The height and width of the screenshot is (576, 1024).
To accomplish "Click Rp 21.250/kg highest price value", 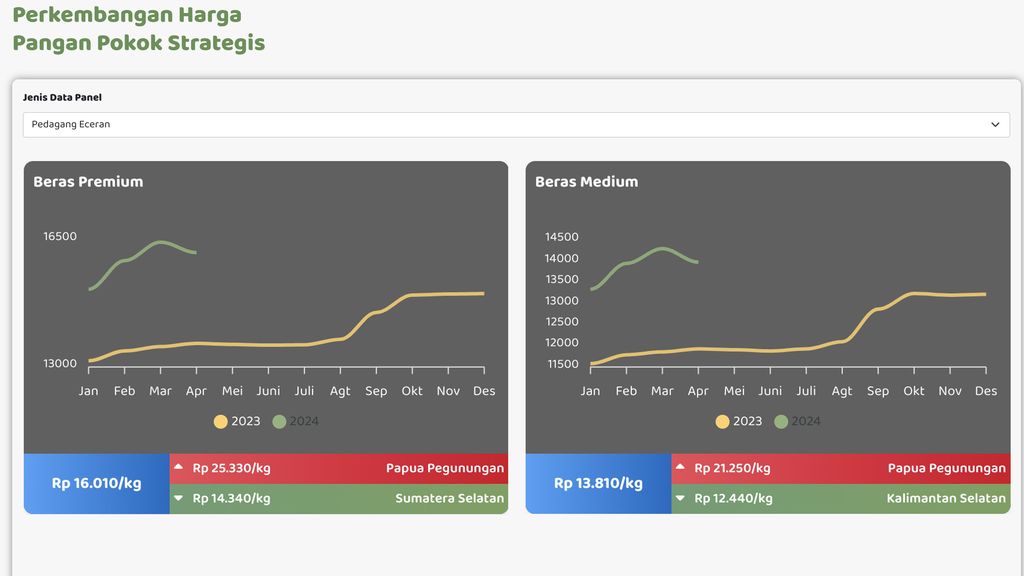I will [732, 468].
